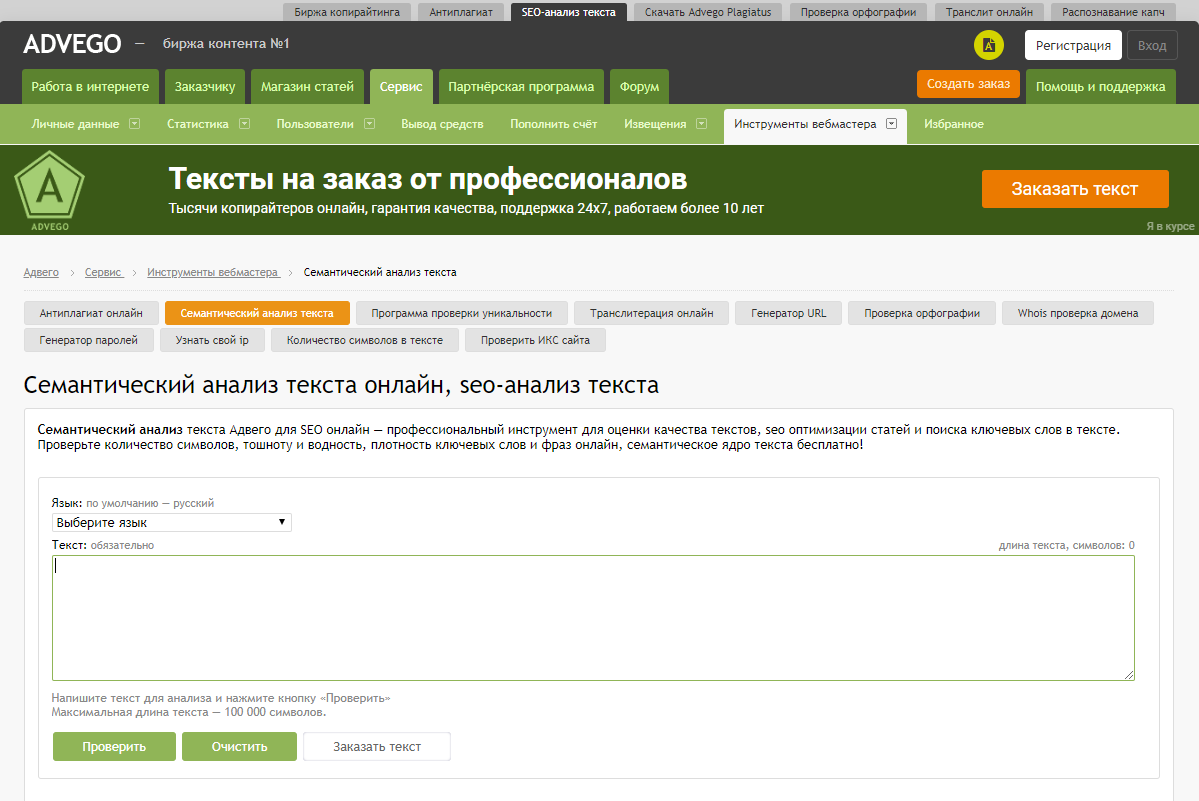Open the Транслит онлайн top tab
The image size is (1199, 801).
click(x=989, y=12)
